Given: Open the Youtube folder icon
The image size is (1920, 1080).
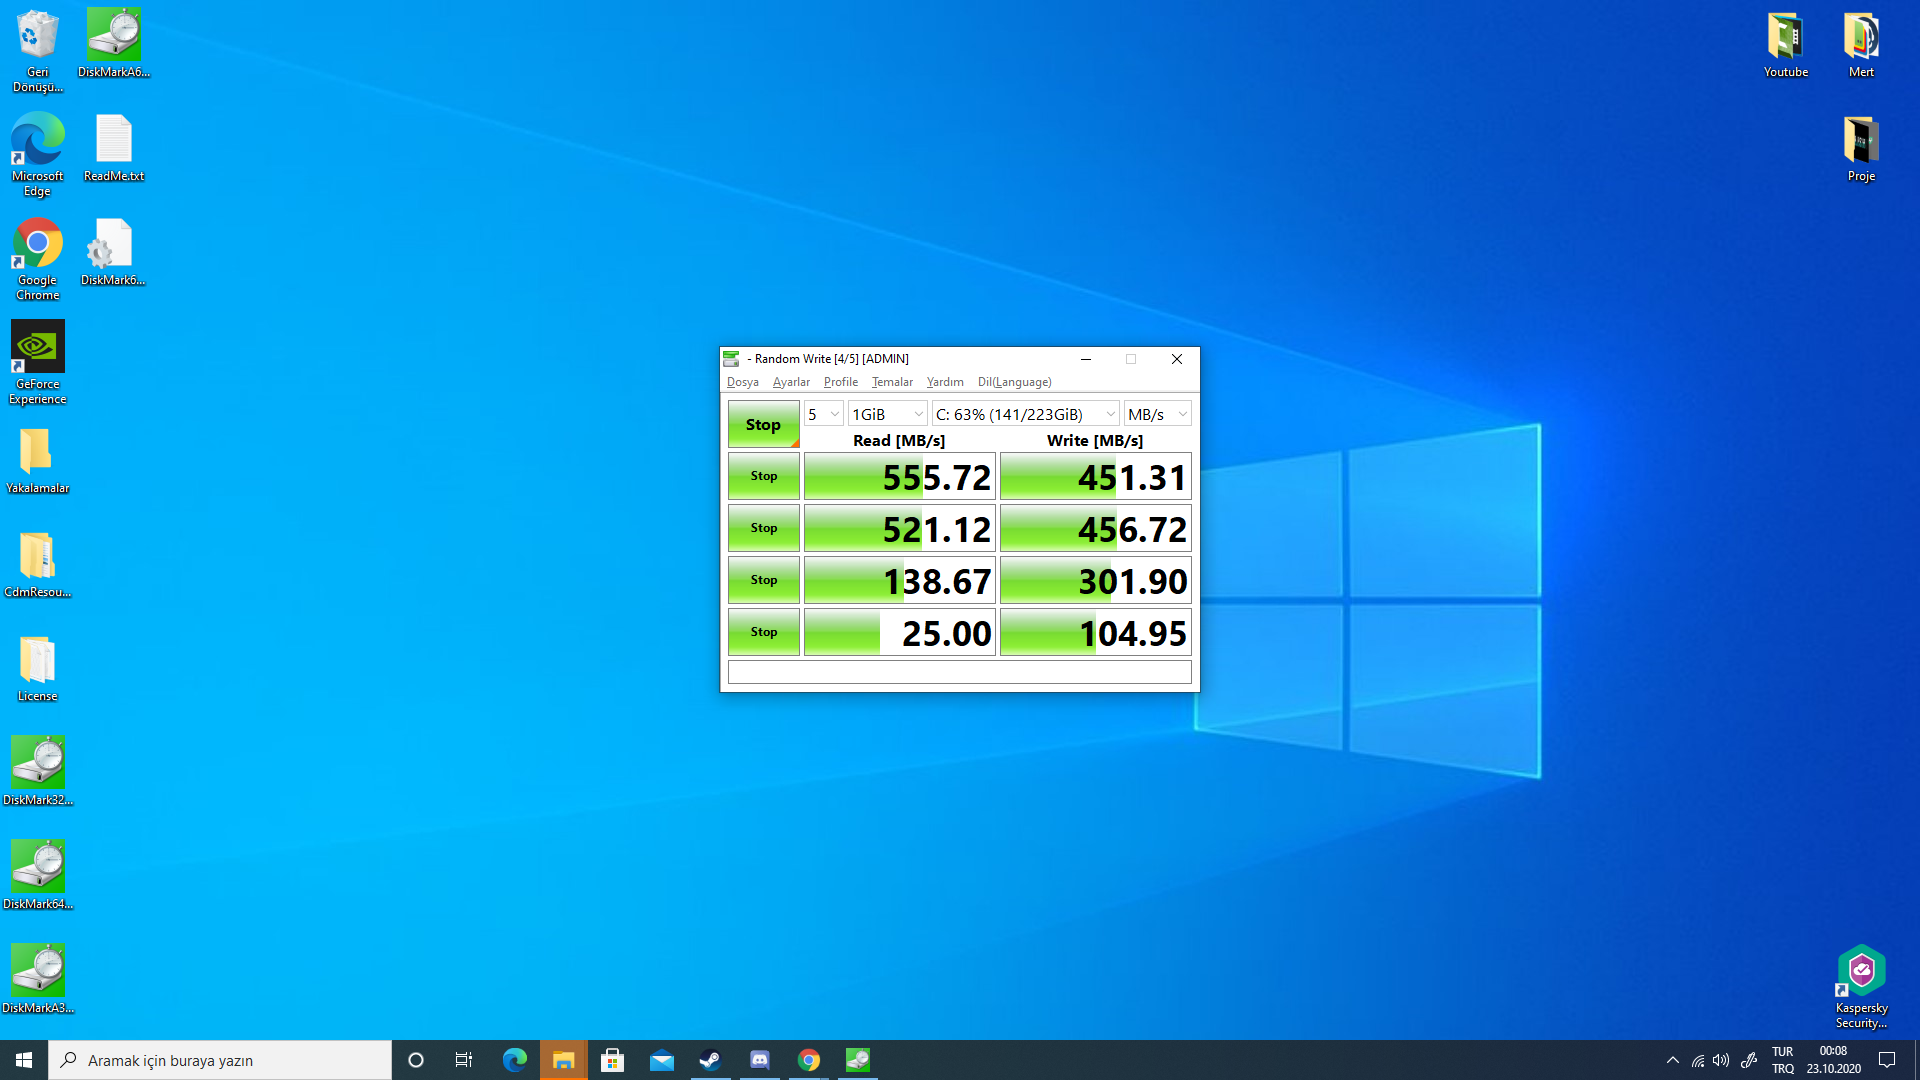Looking at the screenshot, I should 1786,44.
